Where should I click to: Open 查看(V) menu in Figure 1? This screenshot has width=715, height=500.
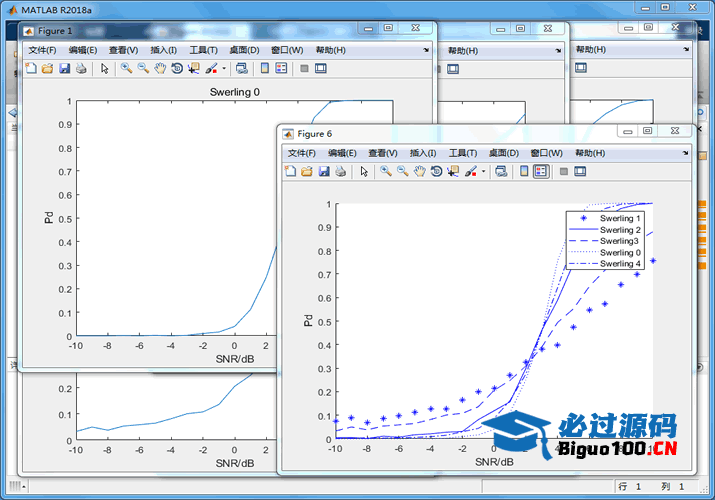click(x=124, y=50)
